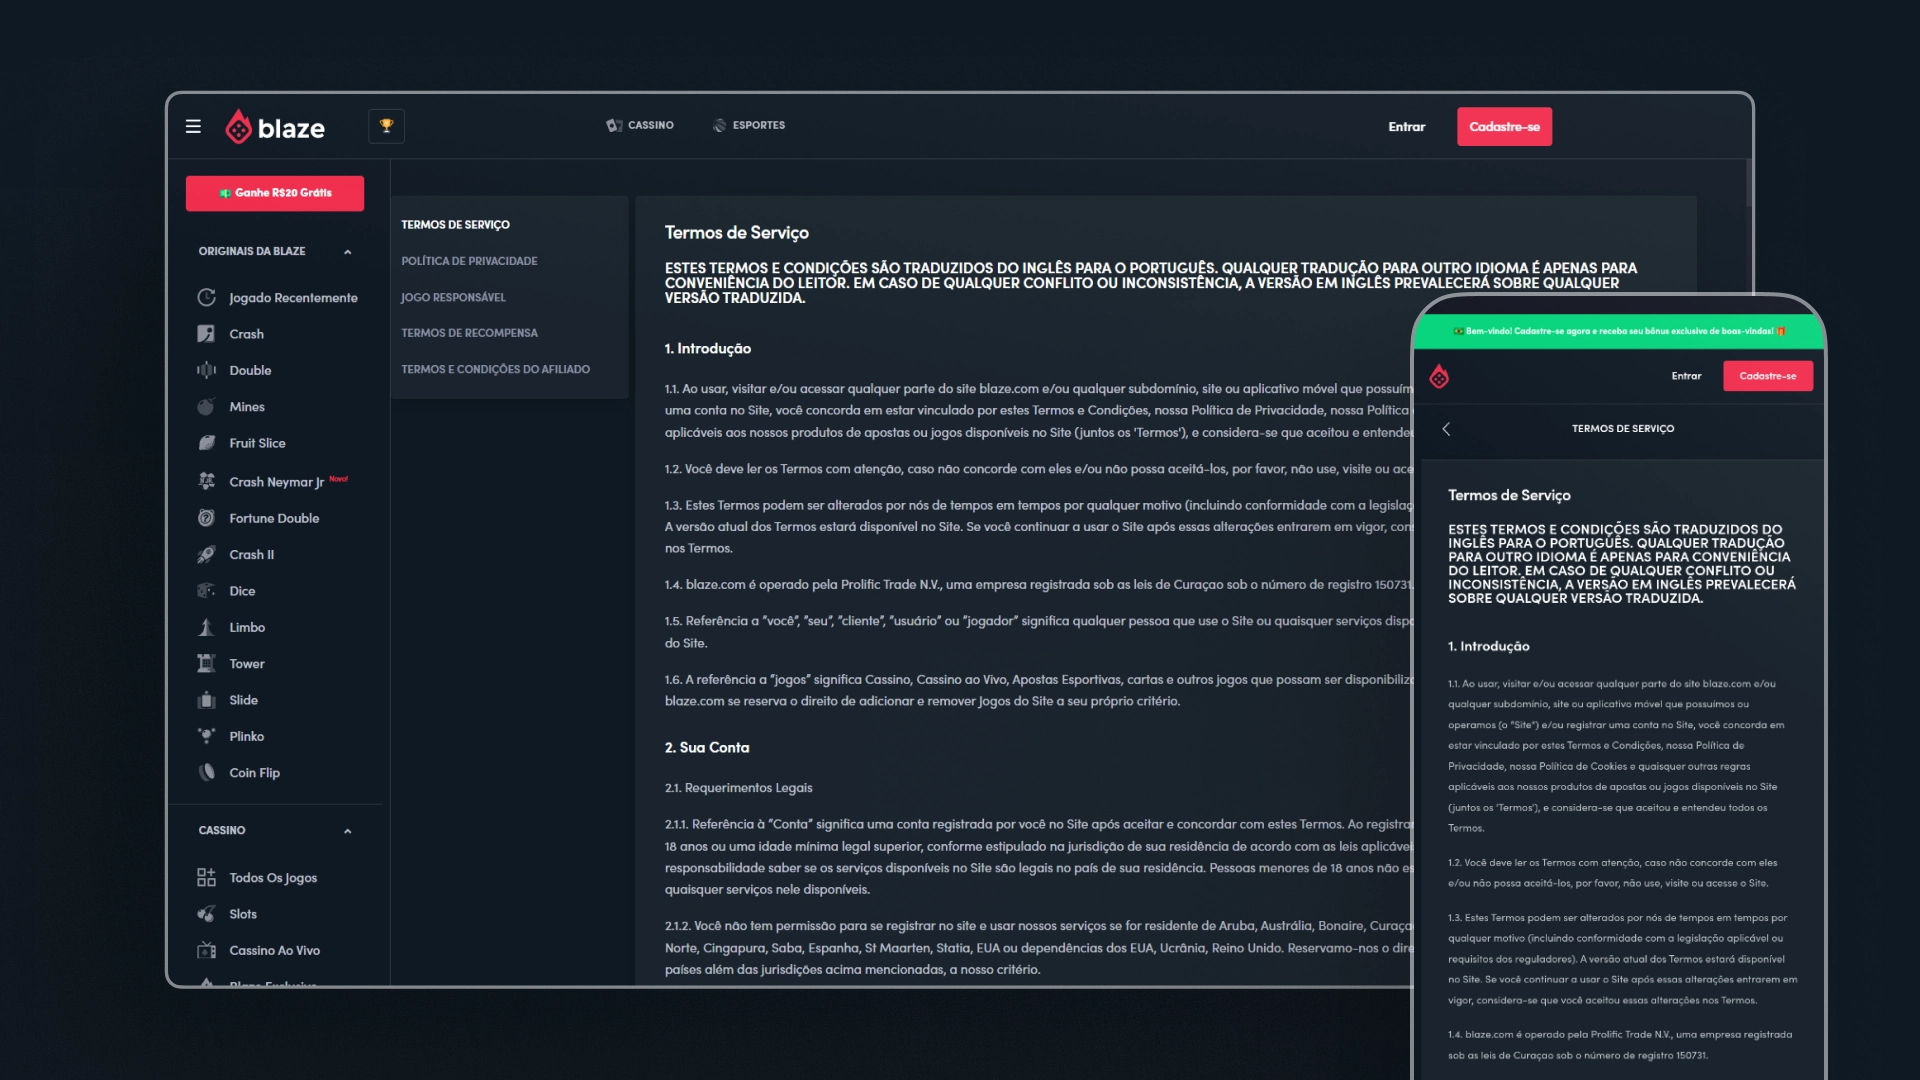Click the Todos Os Jogos grid icon

pyautogui.click(x=206, y=877)
